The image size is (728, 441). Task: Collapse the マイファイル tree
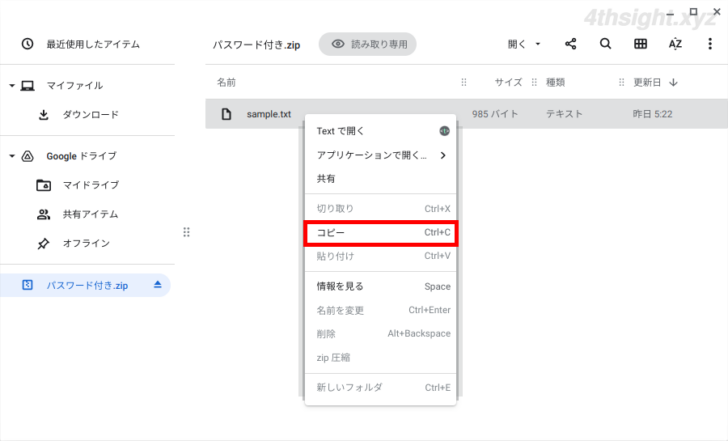[x=12, y=86]
